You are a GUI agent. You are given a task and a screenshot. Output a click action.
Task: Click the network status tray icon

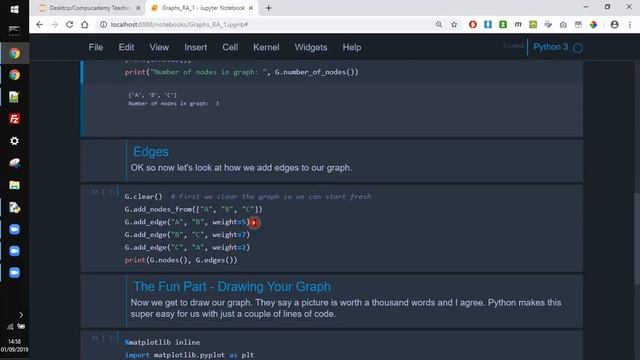coord(10,327)
